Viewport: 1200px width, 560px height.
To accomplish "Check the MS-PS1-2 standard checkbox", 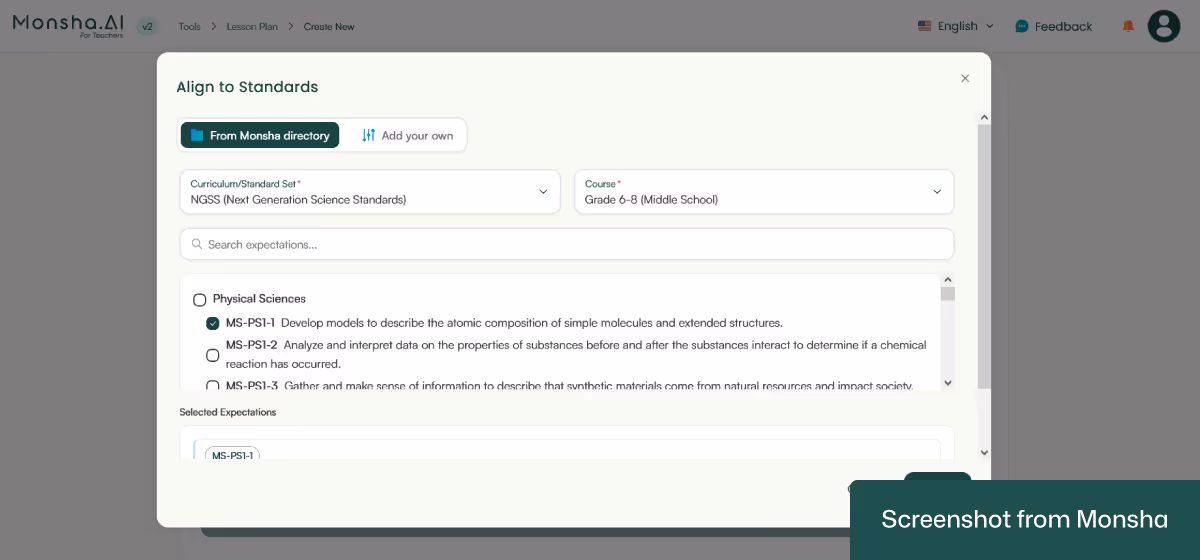I will click(213, 355).
